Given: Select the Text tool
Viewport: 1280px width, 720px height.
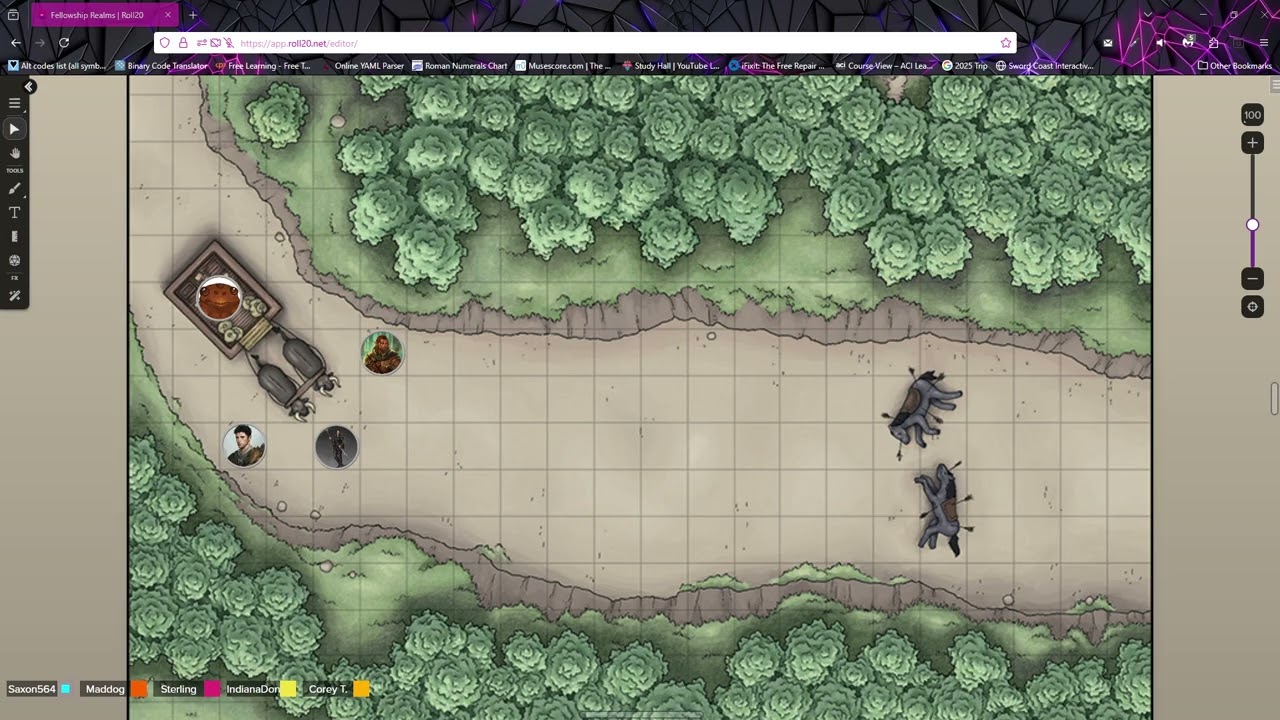Looking at the screenshot, I should coord(14,213).
